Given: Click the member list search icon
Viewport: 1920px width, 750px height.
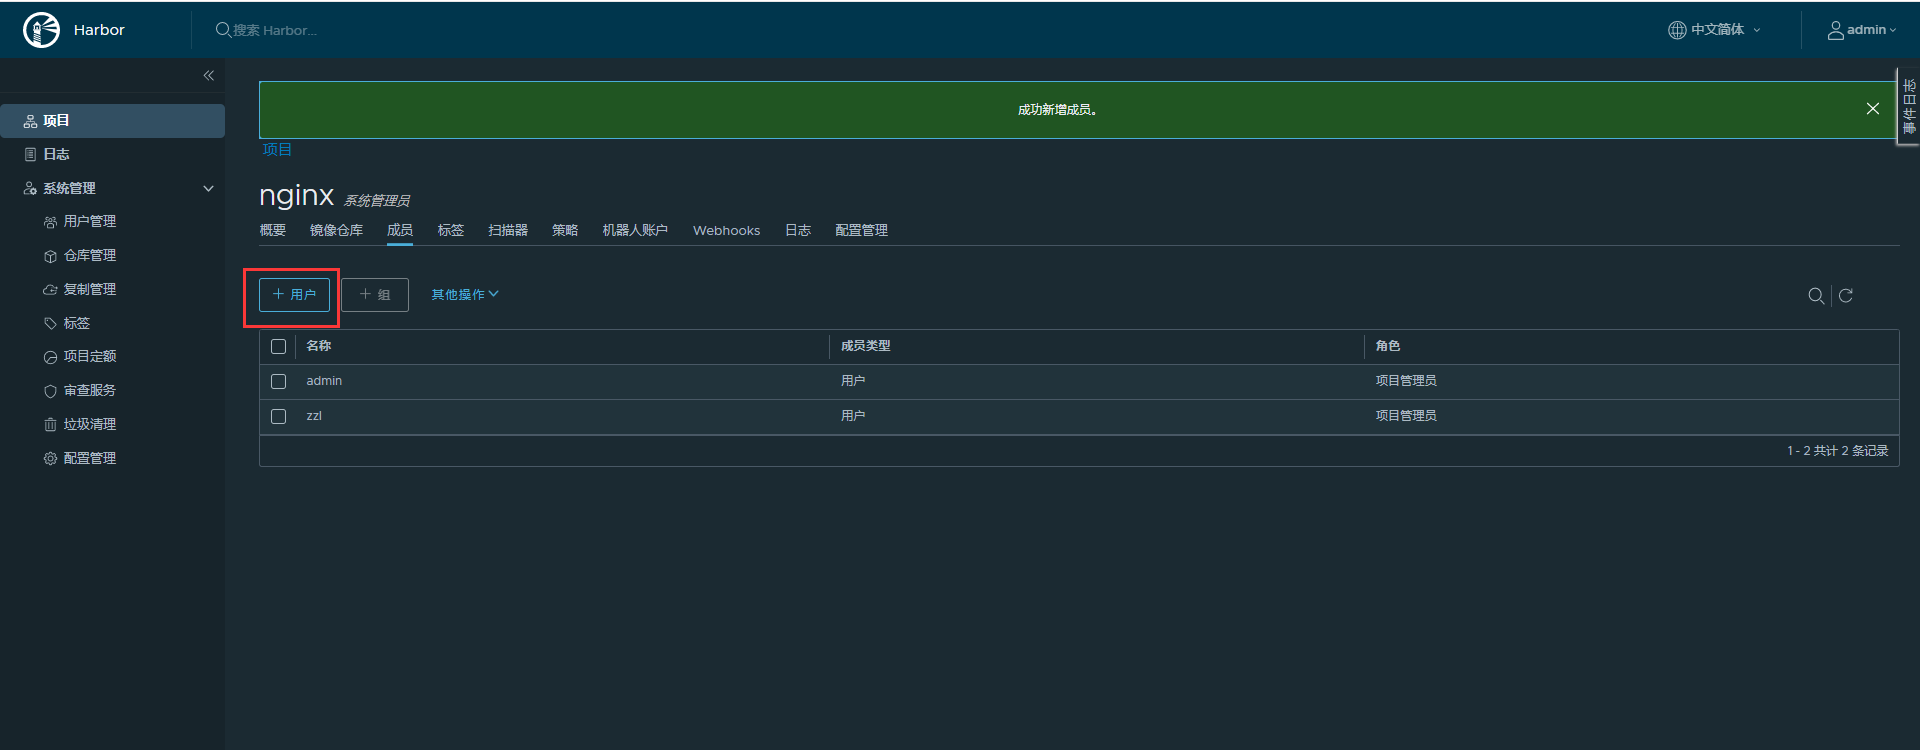Looking at the screenshot, I should point(1816,295).
